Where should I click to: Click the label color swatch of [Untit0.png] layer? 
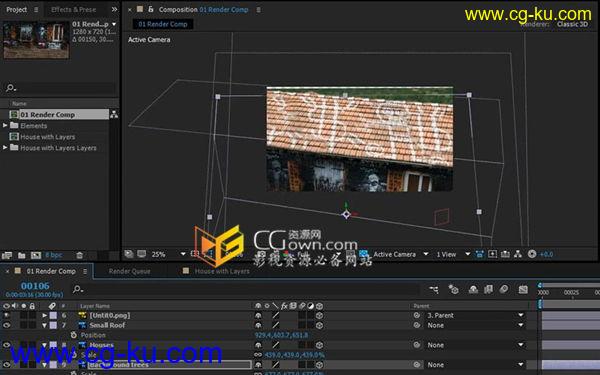[53, 315]
